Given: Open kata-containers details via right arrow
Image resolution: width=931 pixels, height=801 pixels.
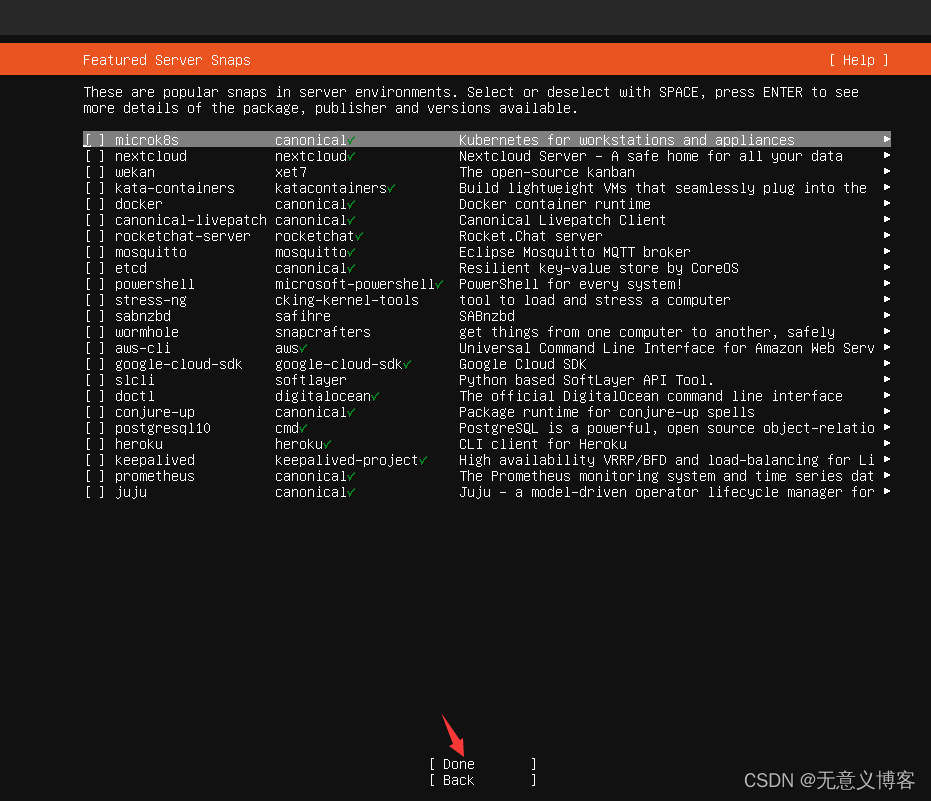Looking at the screenshot, I should coord(886,188).
